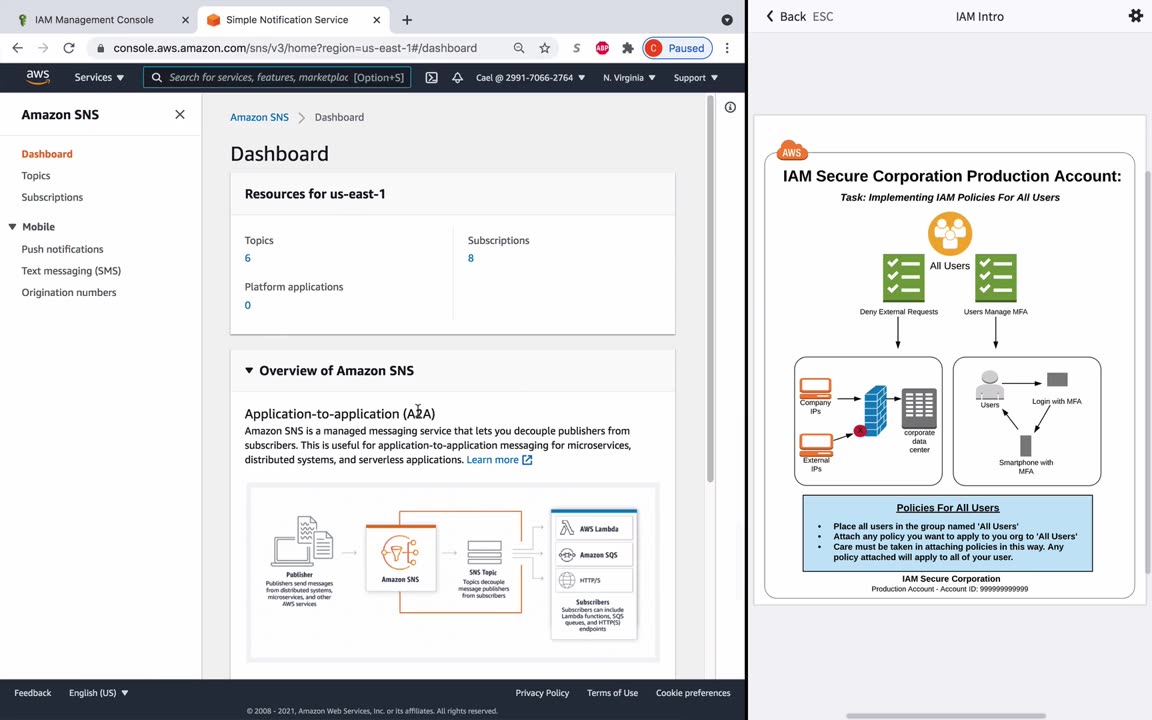Open Terms of Use footer link
This screenshot has width=1152, height=720.
tap(612, 693)
